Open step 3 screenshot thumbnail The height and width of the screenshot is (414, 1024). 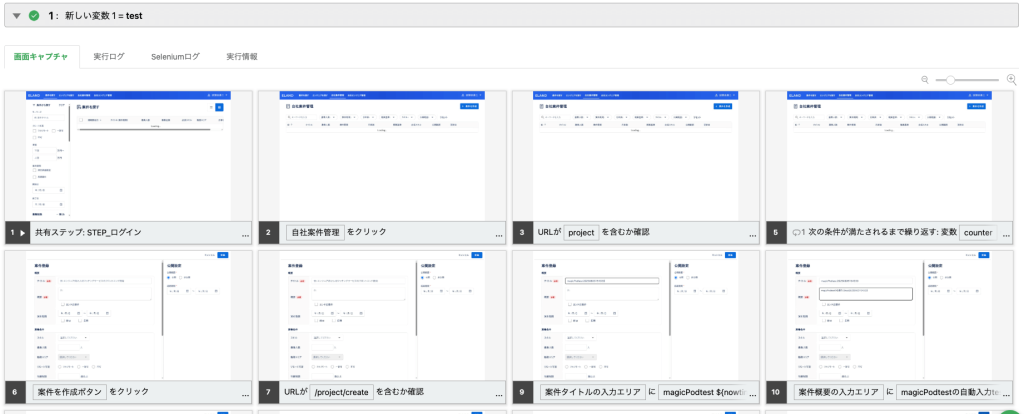pyautogui.click(x=635, y=155)
